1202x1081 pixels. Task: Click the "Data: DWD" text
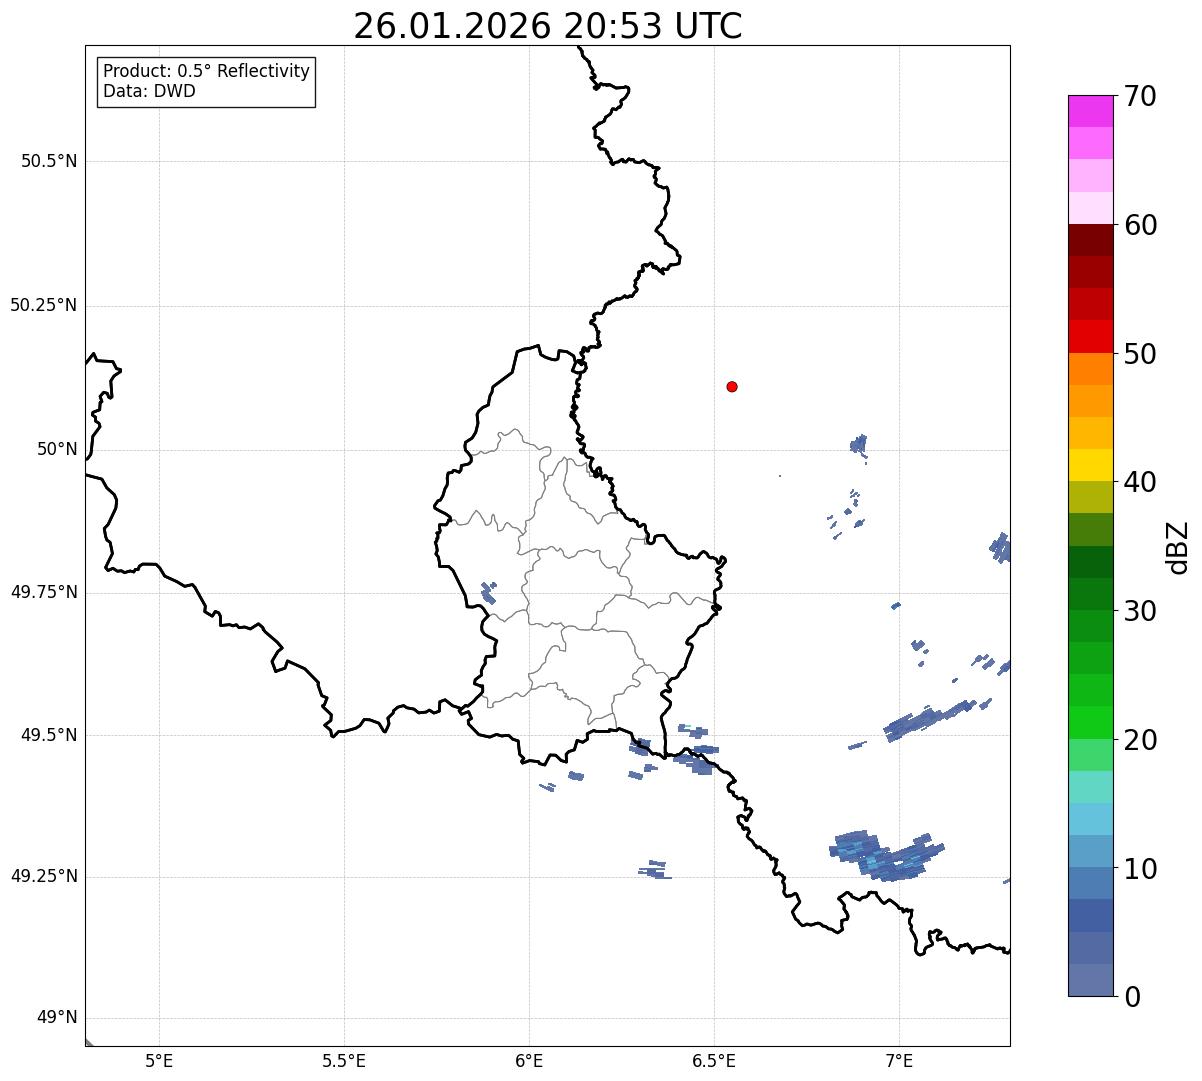tap(149, 92)
